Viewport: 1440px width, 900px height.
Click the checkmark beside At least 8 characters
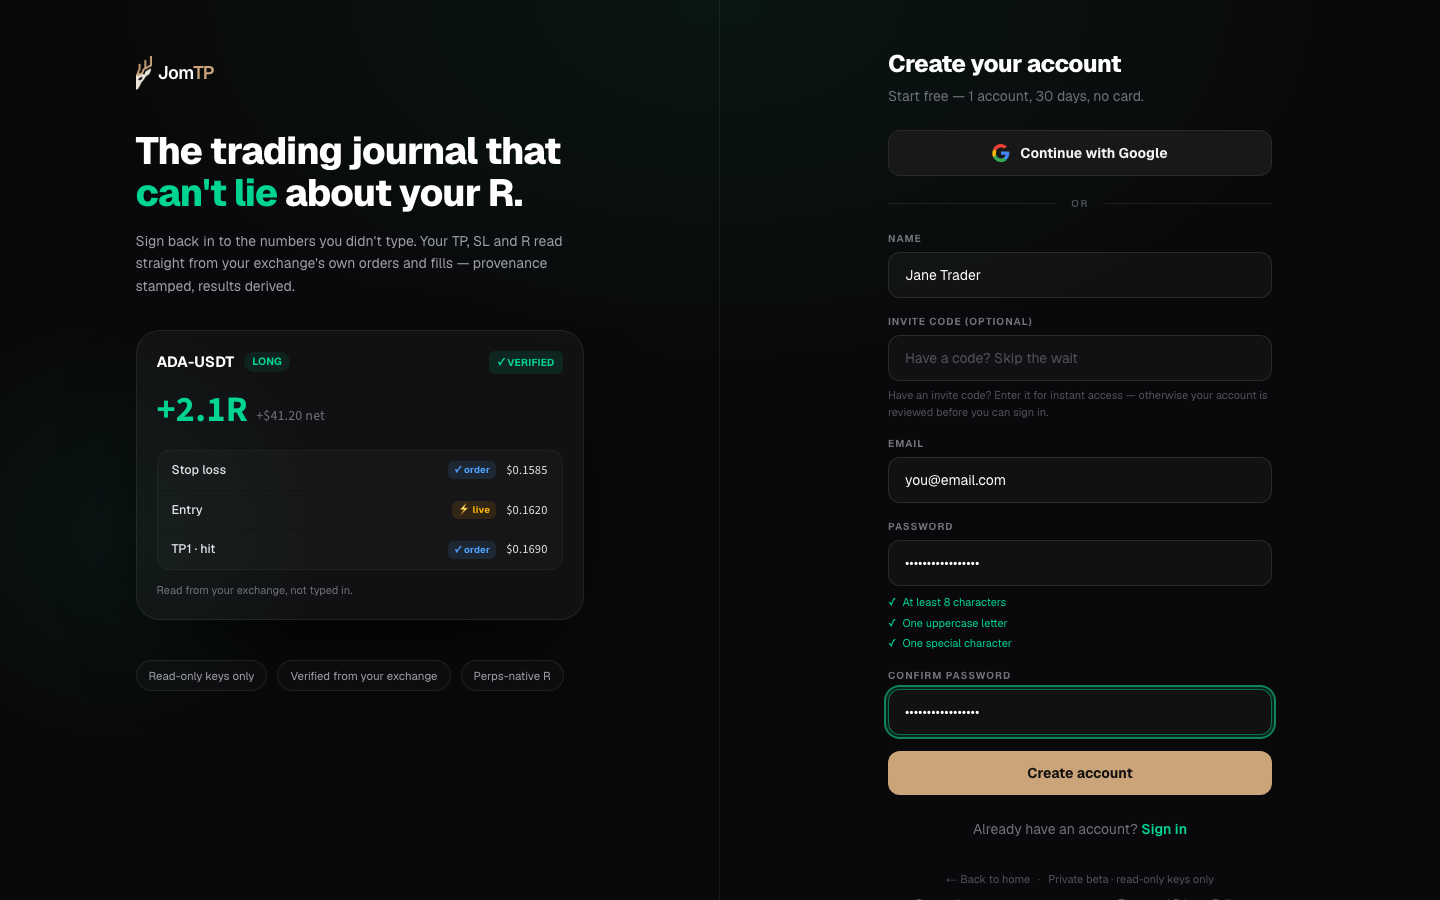pyautogui.click(x=892, y=602)
